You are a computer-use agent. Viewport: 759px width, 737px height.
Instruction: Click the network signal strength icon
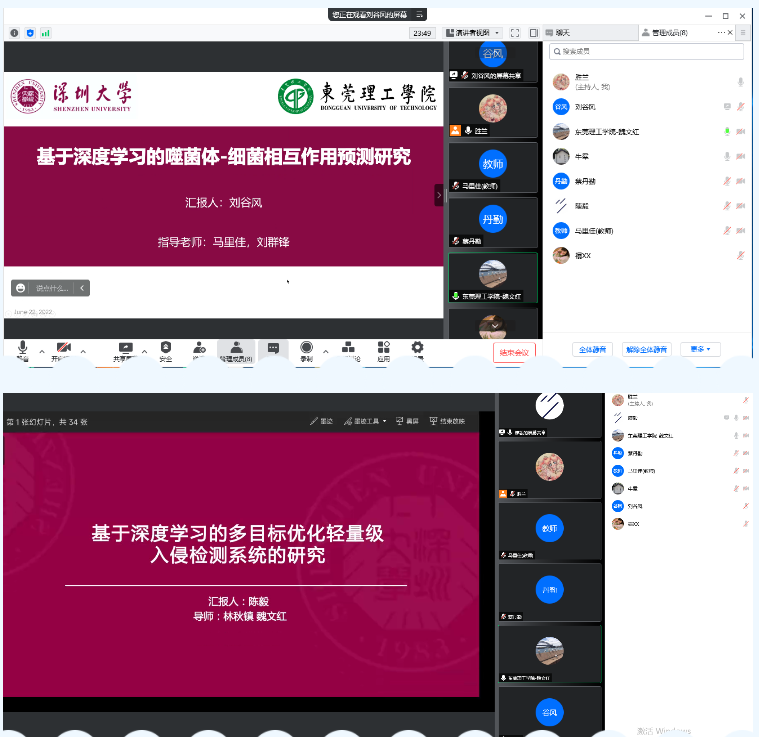(x=45, y=33)
